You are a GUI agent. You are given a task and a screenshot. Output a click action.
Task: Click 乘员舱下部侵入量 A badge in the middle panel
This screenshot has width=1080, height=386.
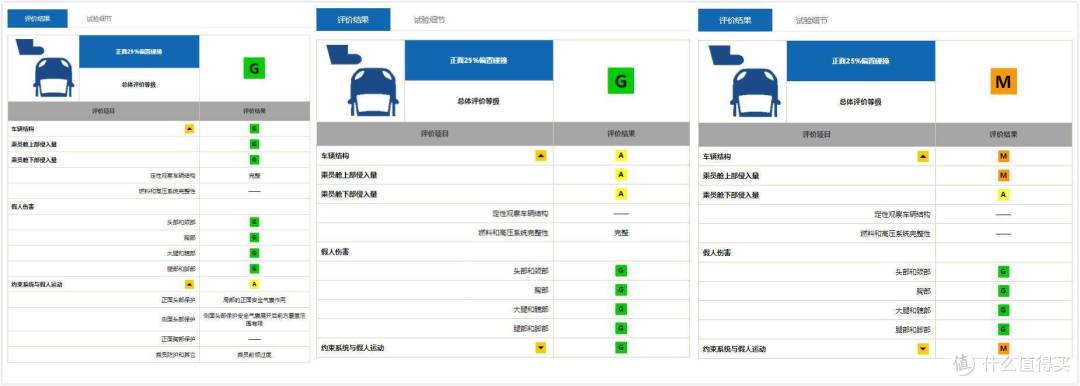point(621,194)
